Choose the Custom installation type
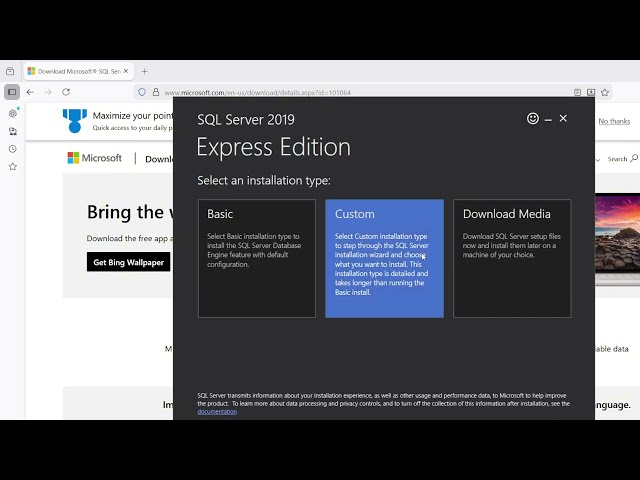The width and height of the screenshot is (640, 480). (x=384, y=258)
